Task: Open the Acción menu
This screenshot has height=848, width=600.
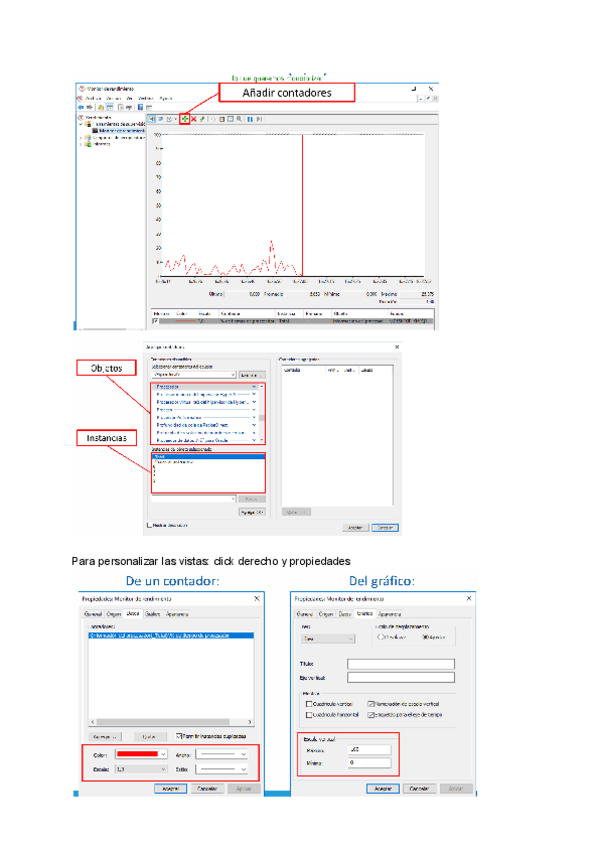Action: pyautogui.click(x=114, y=98)
